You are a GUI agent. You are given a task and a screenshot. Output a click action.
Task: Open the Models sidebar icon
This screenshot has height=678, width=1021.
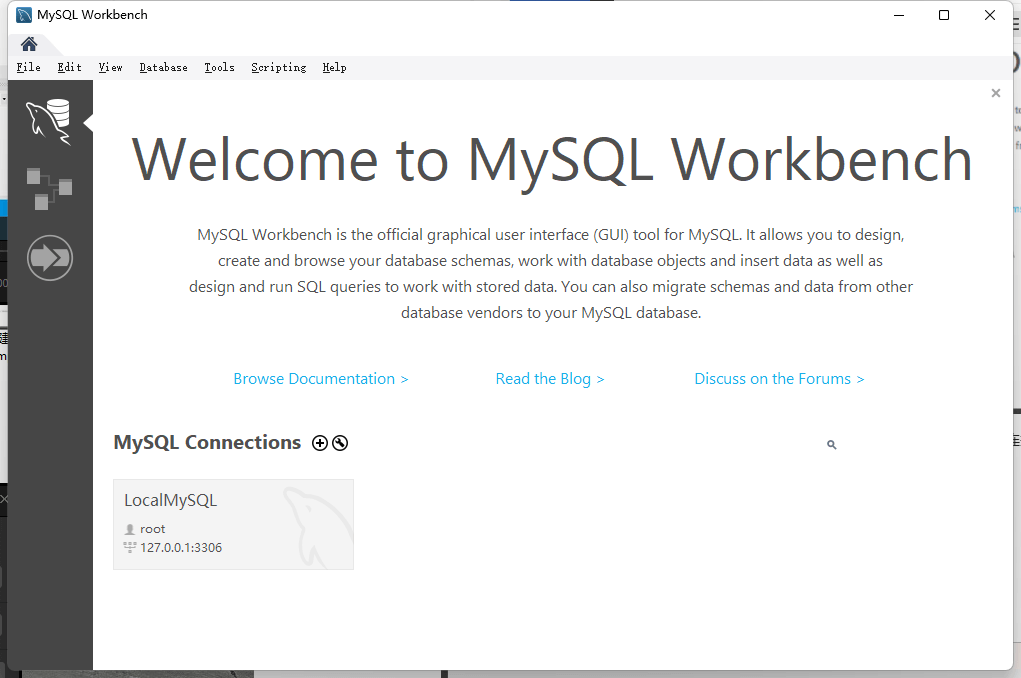(49, 189)
